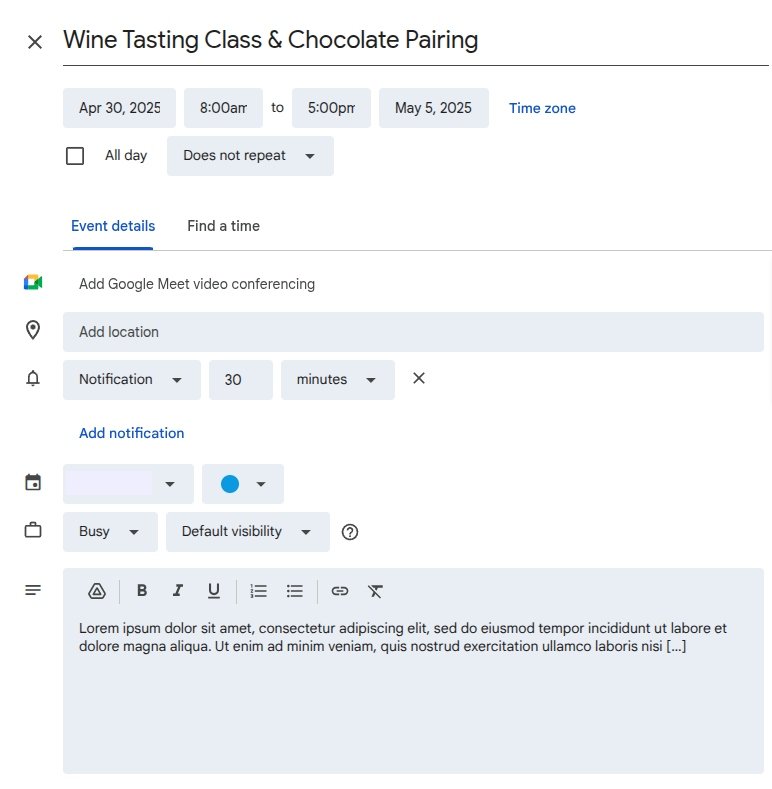Toggle bold formatting in description
Screen dimensions: 772x789
tap(142, 591)
